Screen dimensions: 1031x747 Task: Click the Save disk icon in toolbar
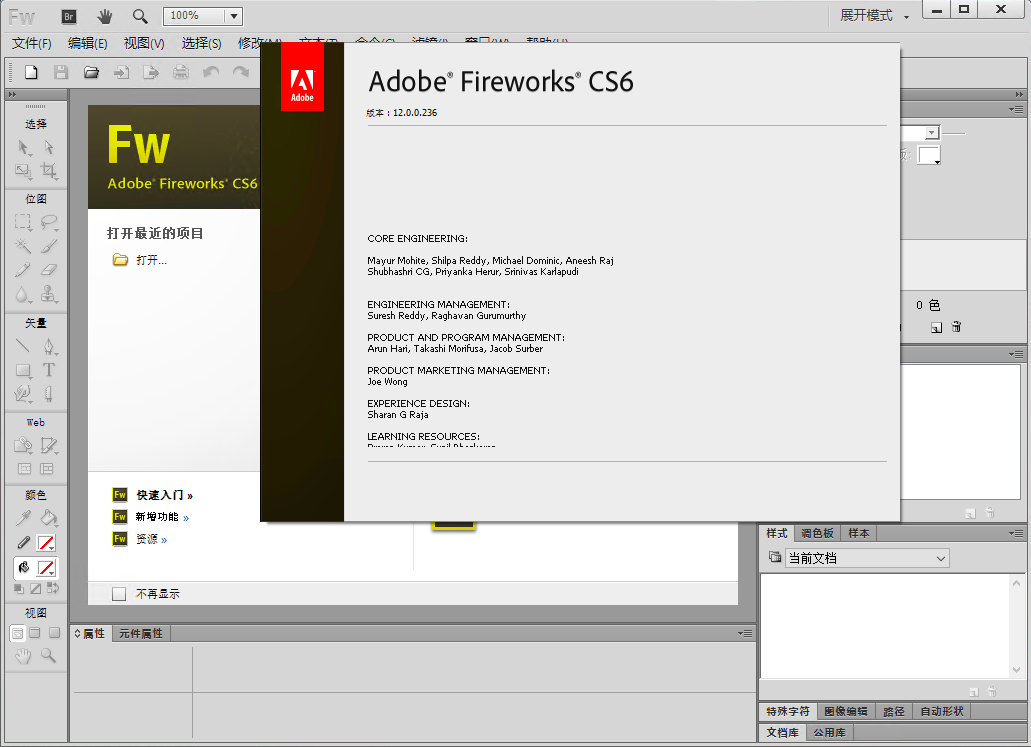61,72
